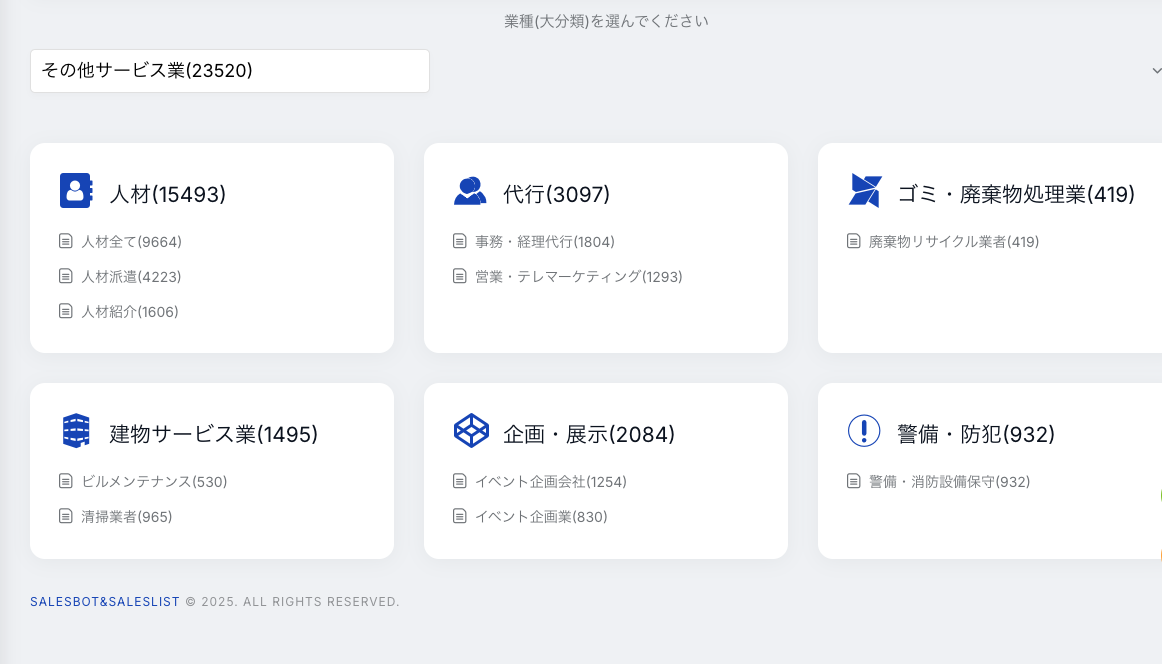Click the building icon beside 建物サービス業
1162x664 pixels.
tap(76, 431)
